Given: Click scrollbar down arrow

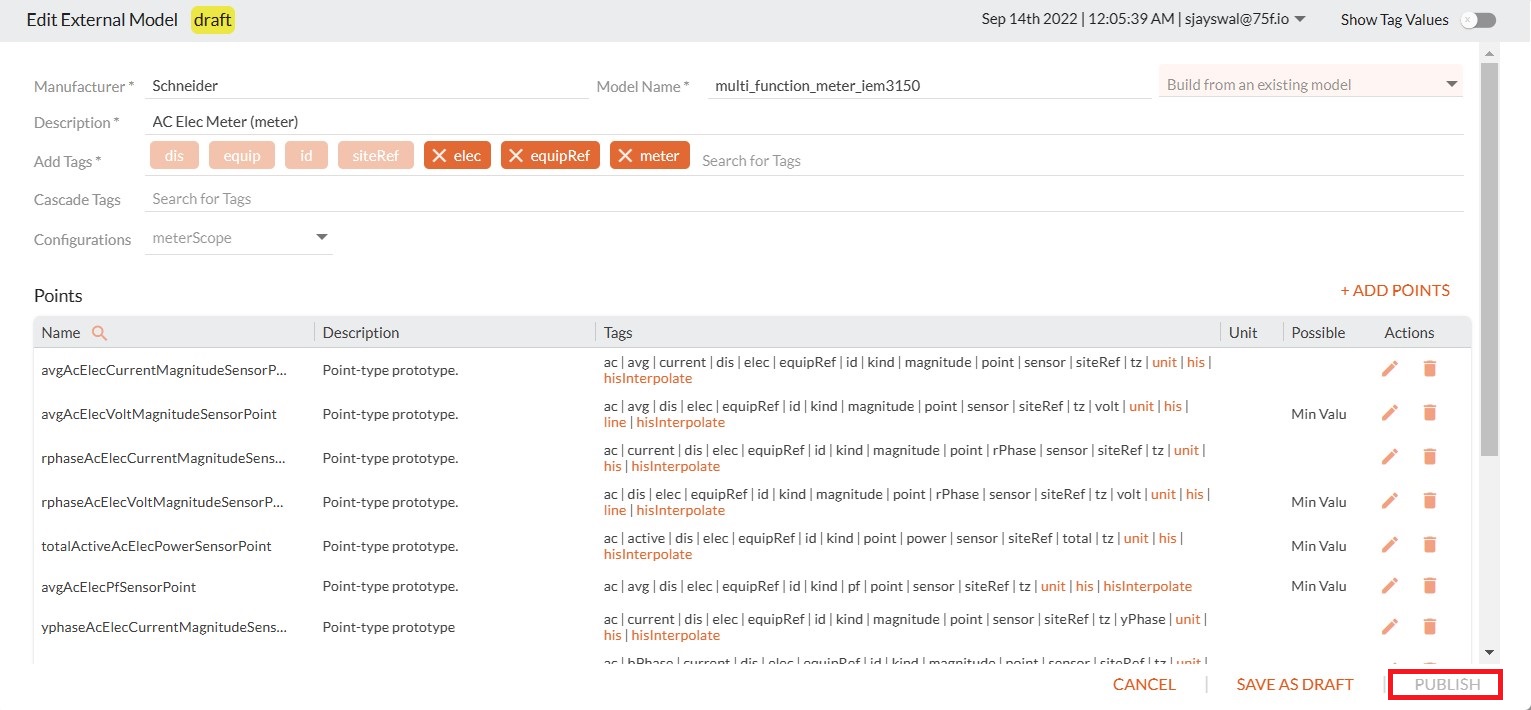Looking at the screenshot, I should [x=1489, y=652].
